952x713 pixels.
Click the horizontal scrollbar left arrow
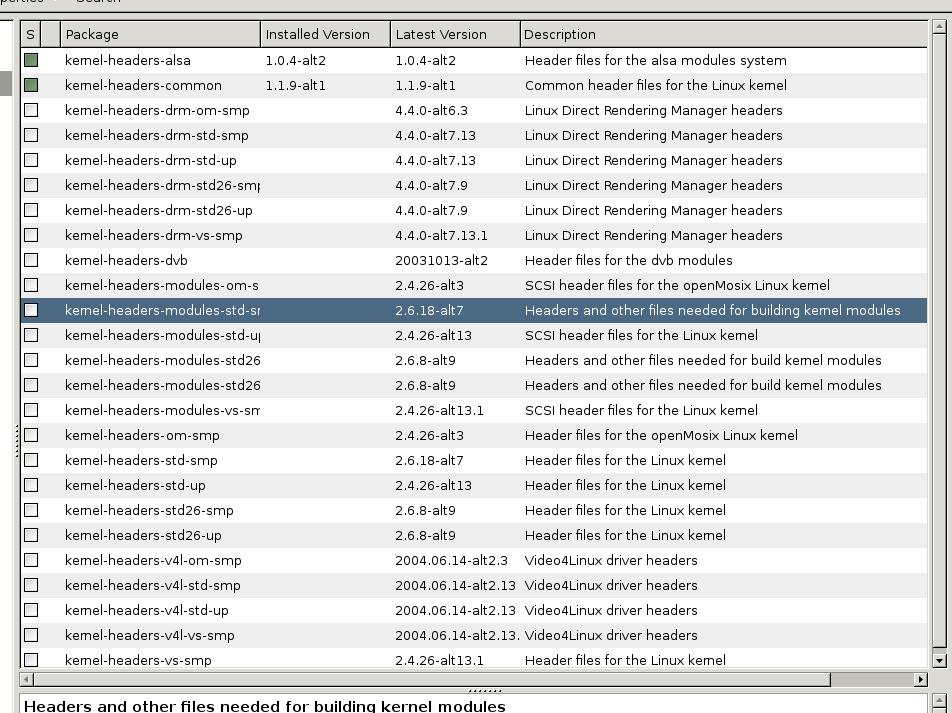[27, 679]
